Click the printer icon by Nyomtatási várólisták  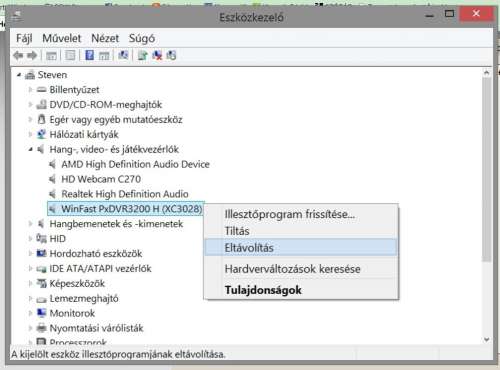coord(41,328)
